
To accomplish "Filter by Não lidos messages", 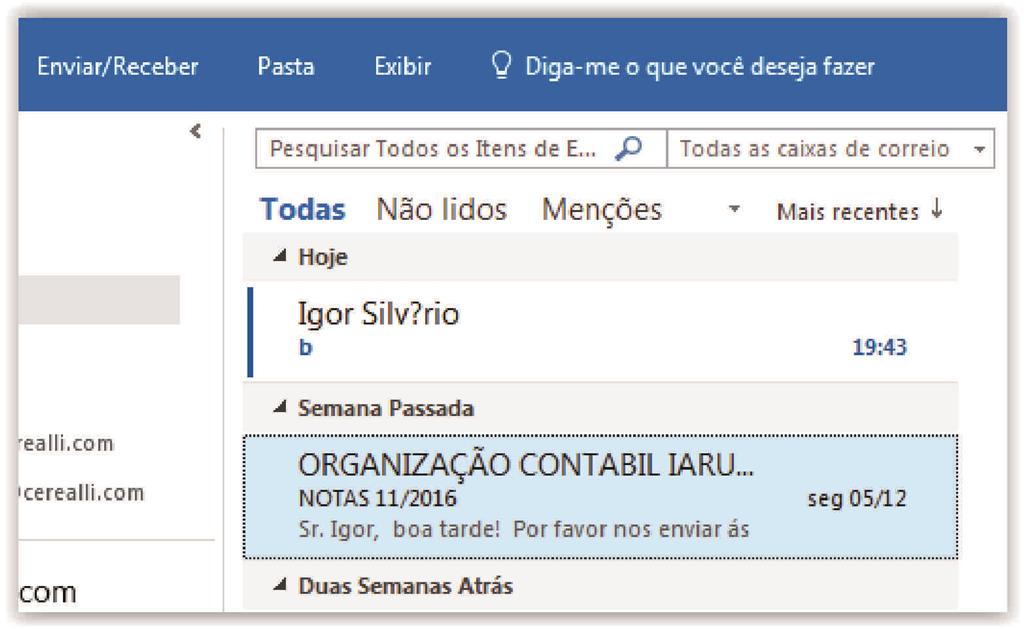I will point(441,210).
